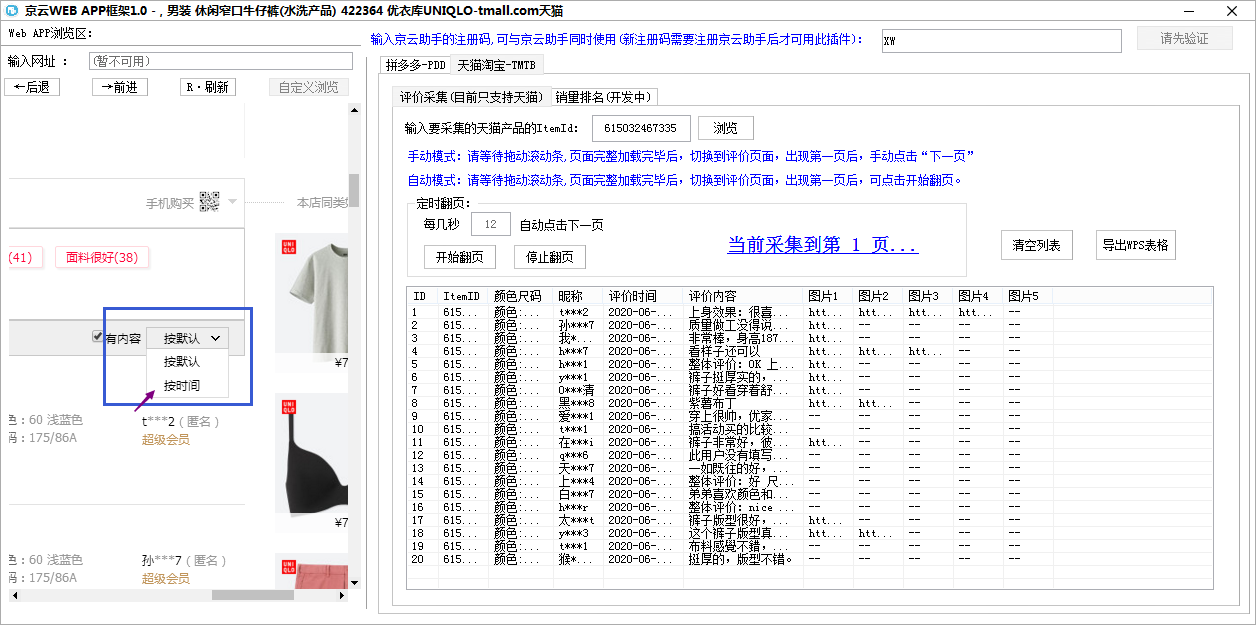Open the 评价采集 sub-tab
The image size is (1256, 625).
(471, 97)
